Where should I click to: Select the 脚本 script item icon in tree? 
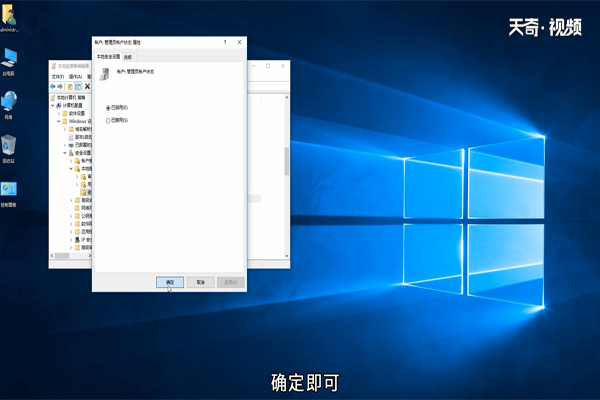click(x=71, y=137)
